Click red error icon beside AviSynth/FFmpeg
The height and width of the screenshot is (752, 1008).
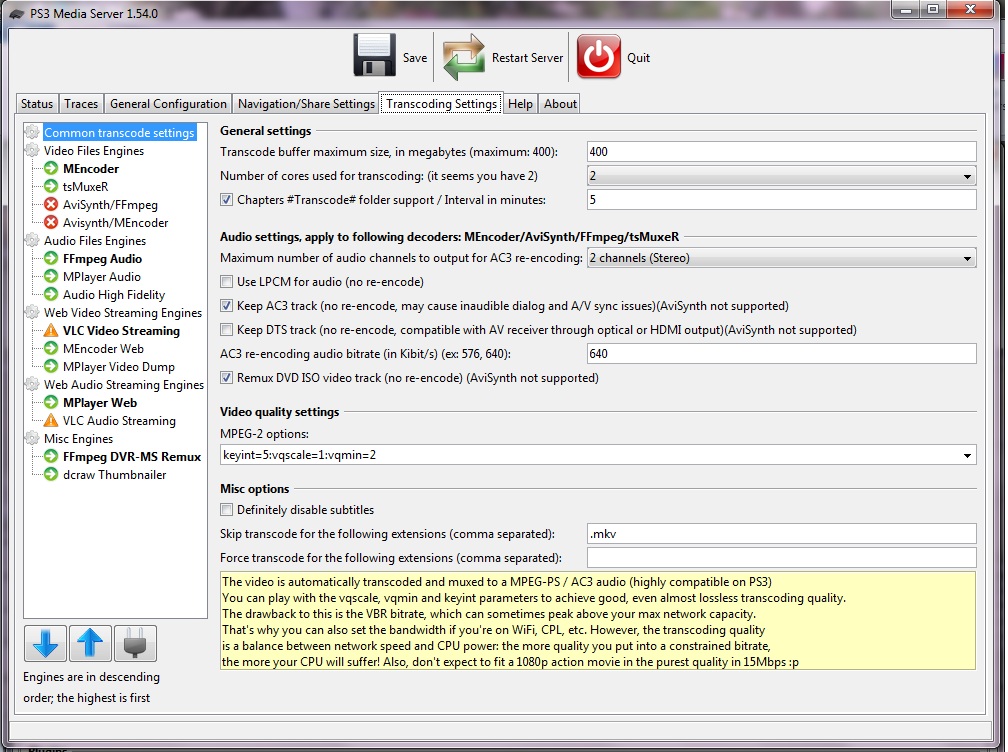[x=51, y=204]
